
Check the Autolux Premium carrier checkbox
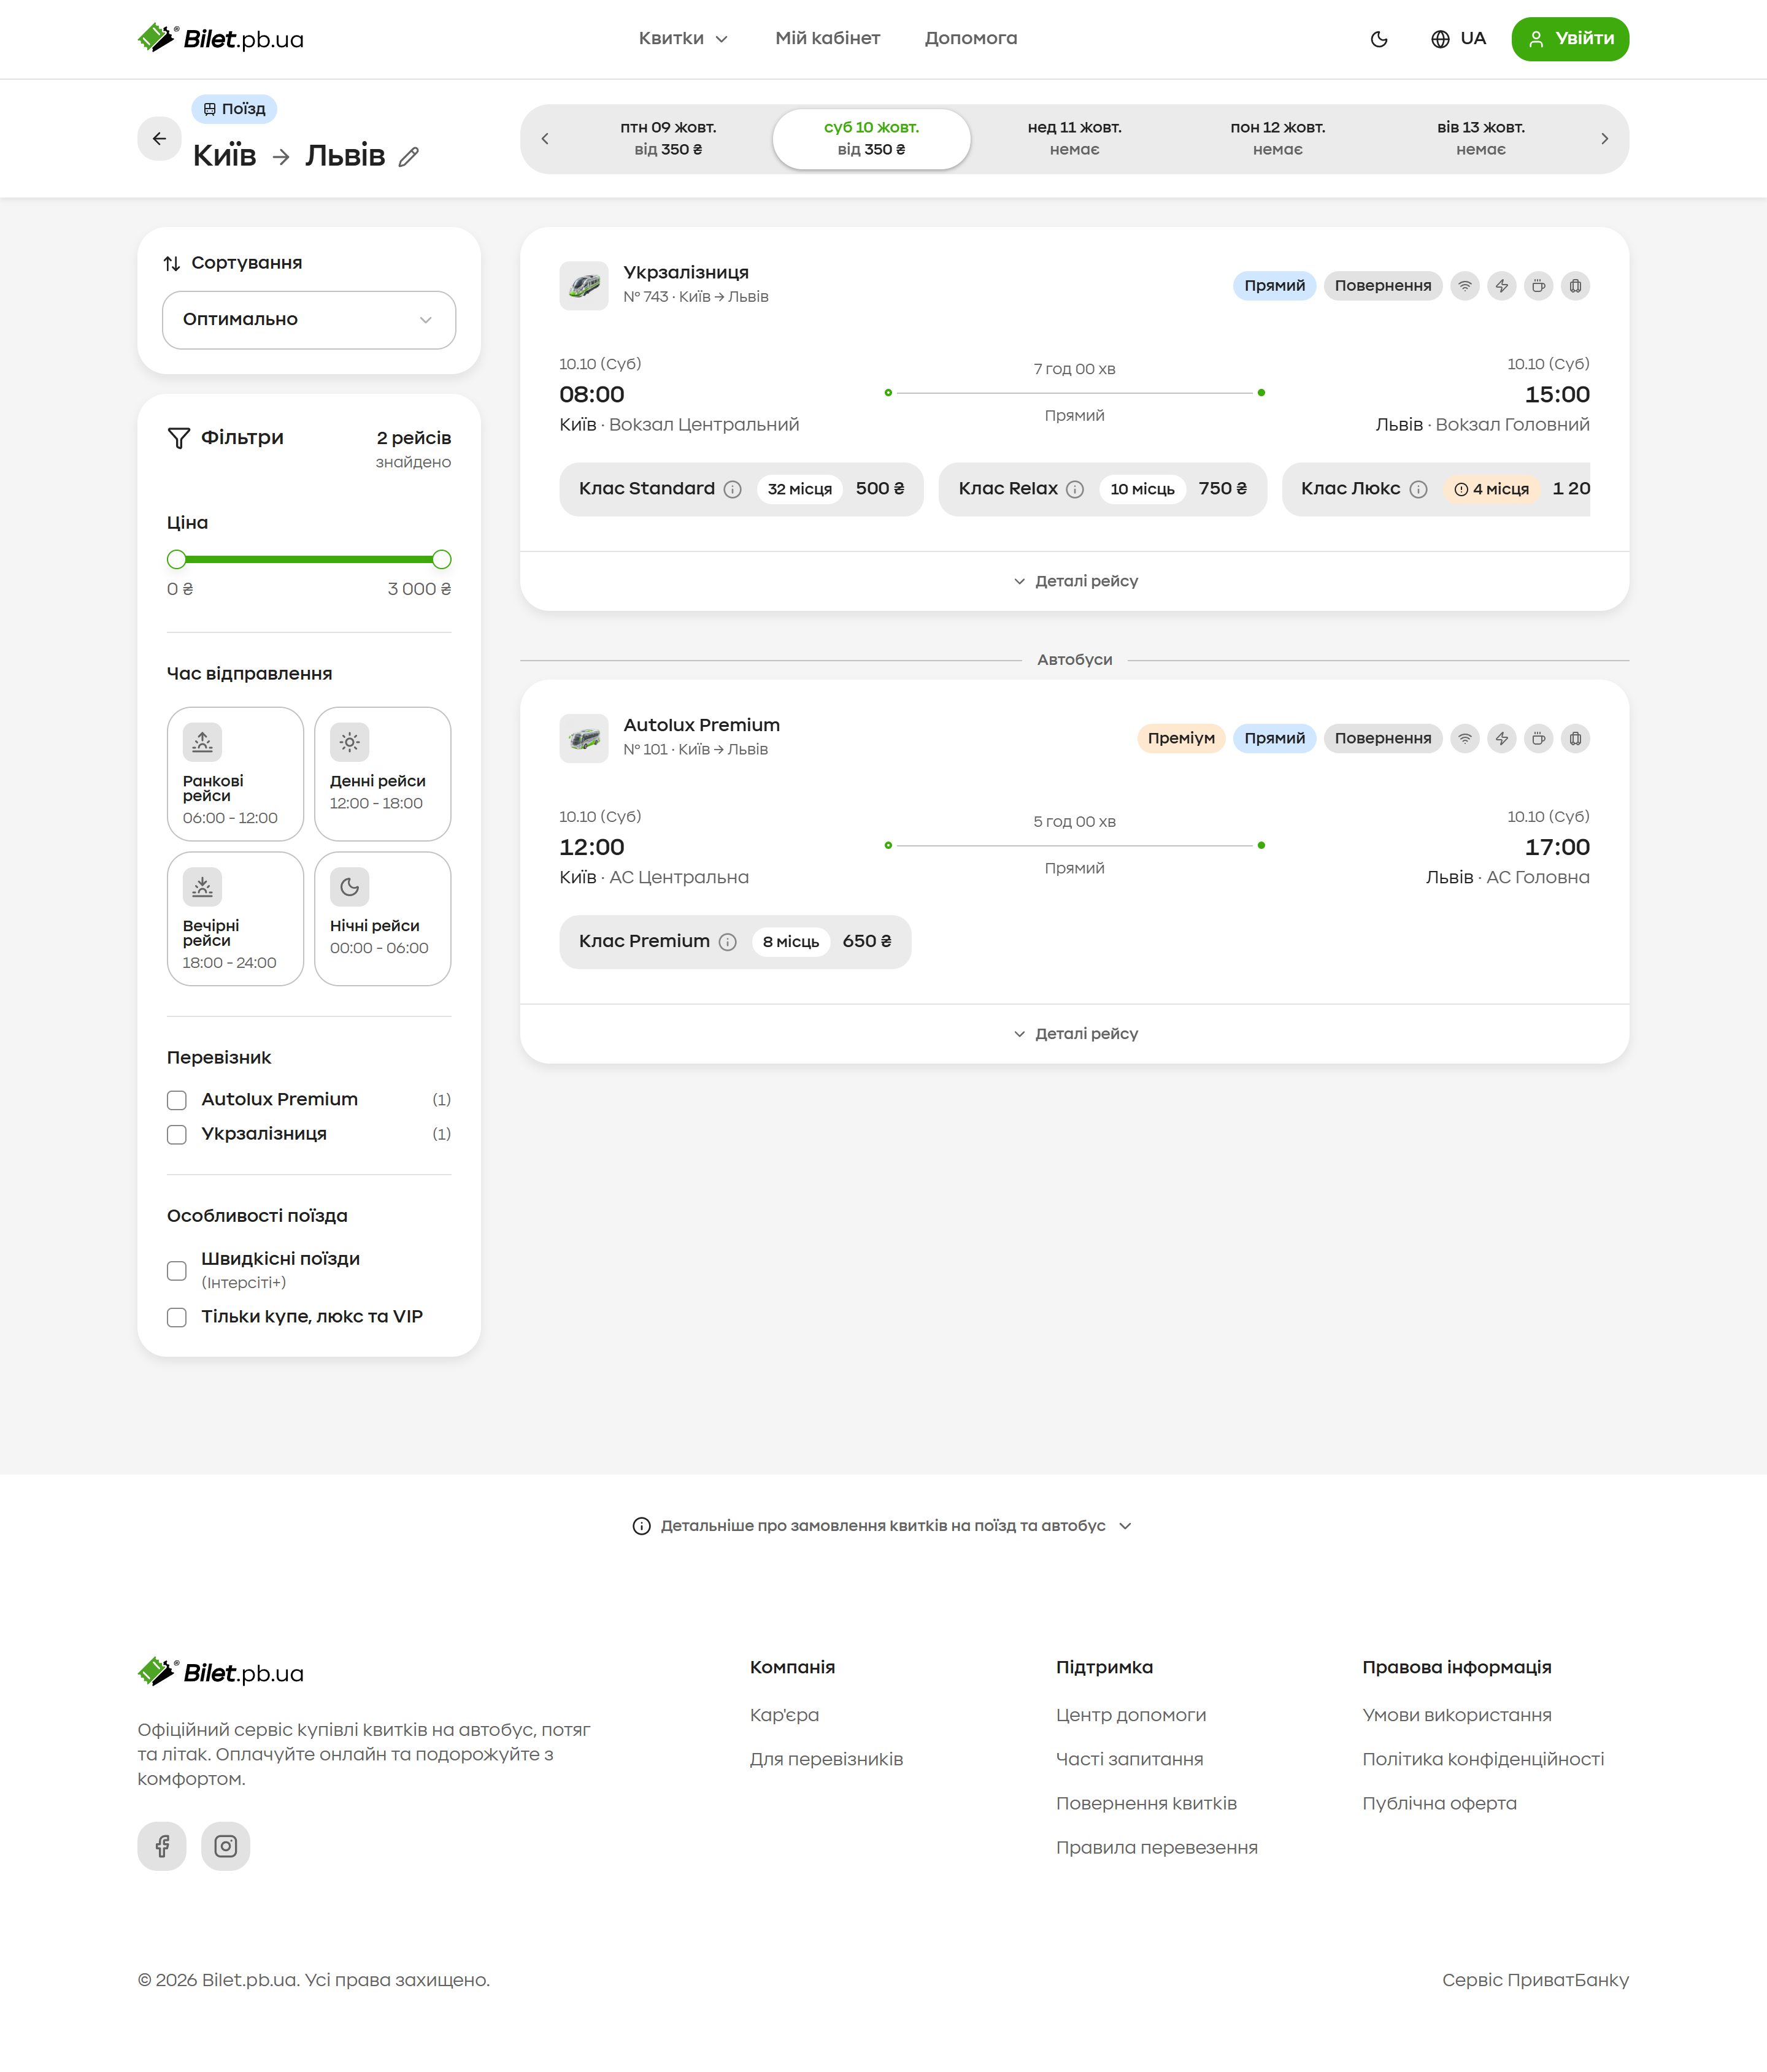(177, 1100)
